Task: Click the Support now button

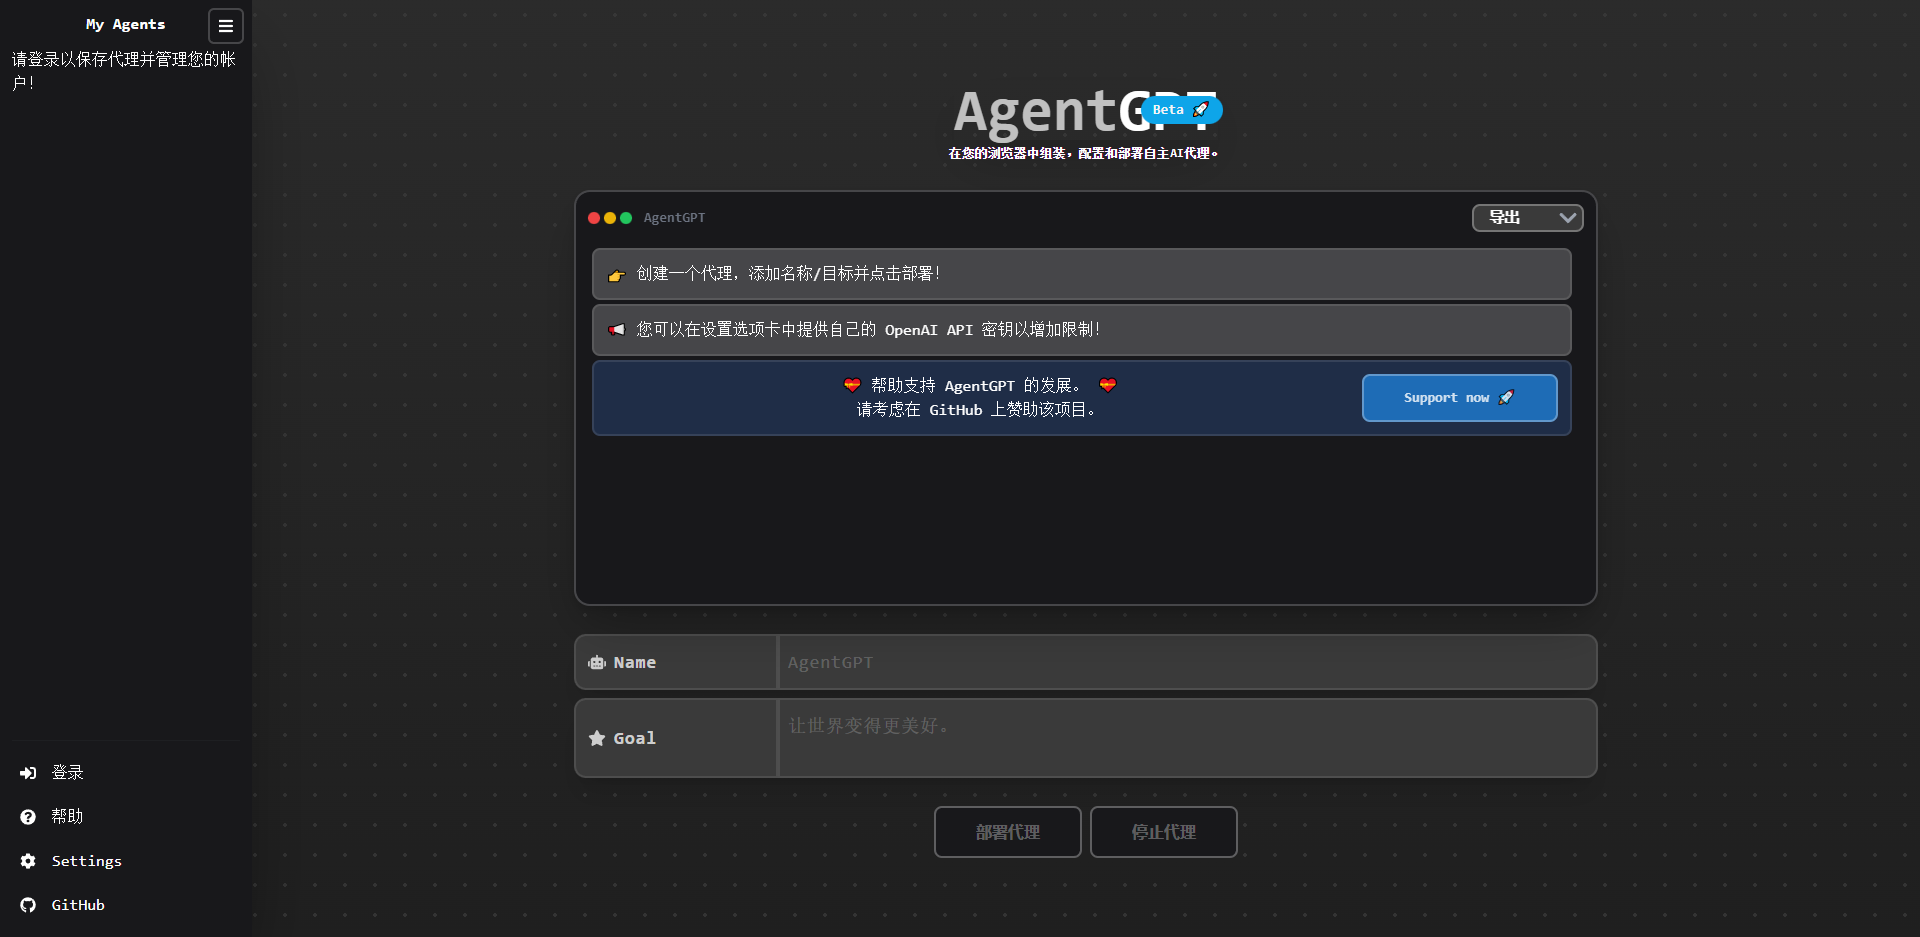Action: click(x=1459, y=397)
